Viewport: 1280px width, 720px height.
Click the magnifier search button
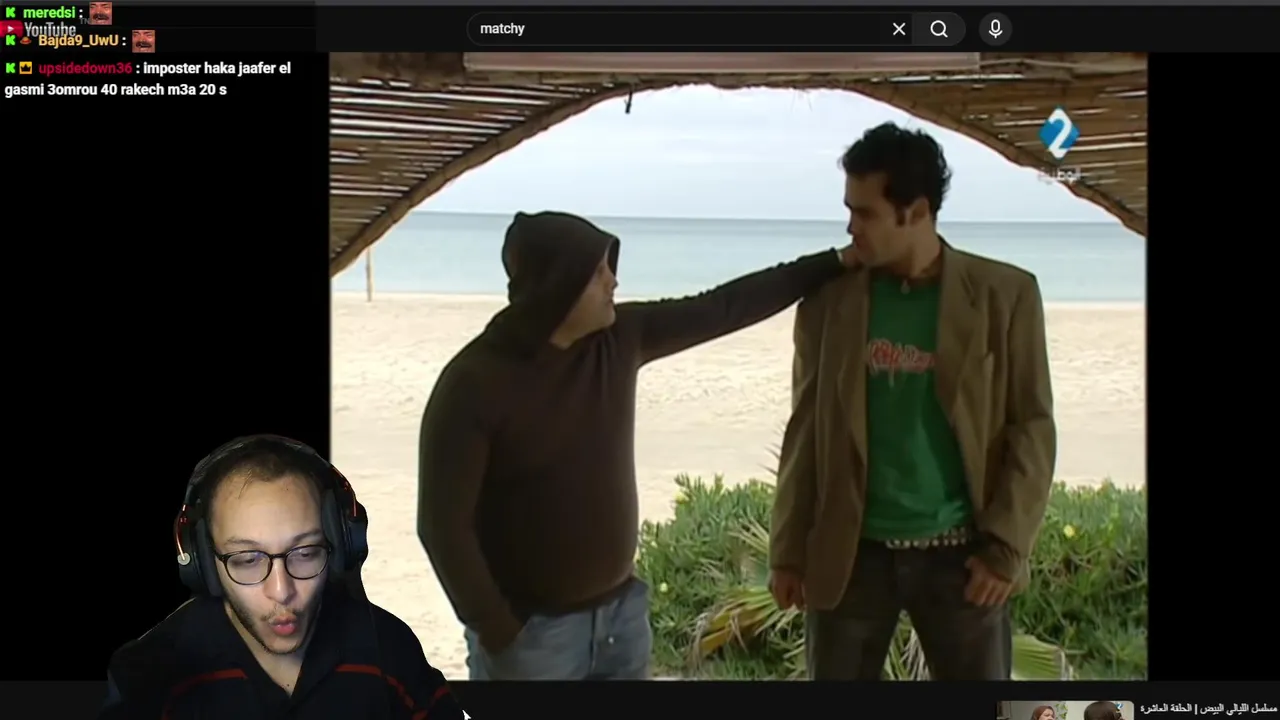(939, 29)
